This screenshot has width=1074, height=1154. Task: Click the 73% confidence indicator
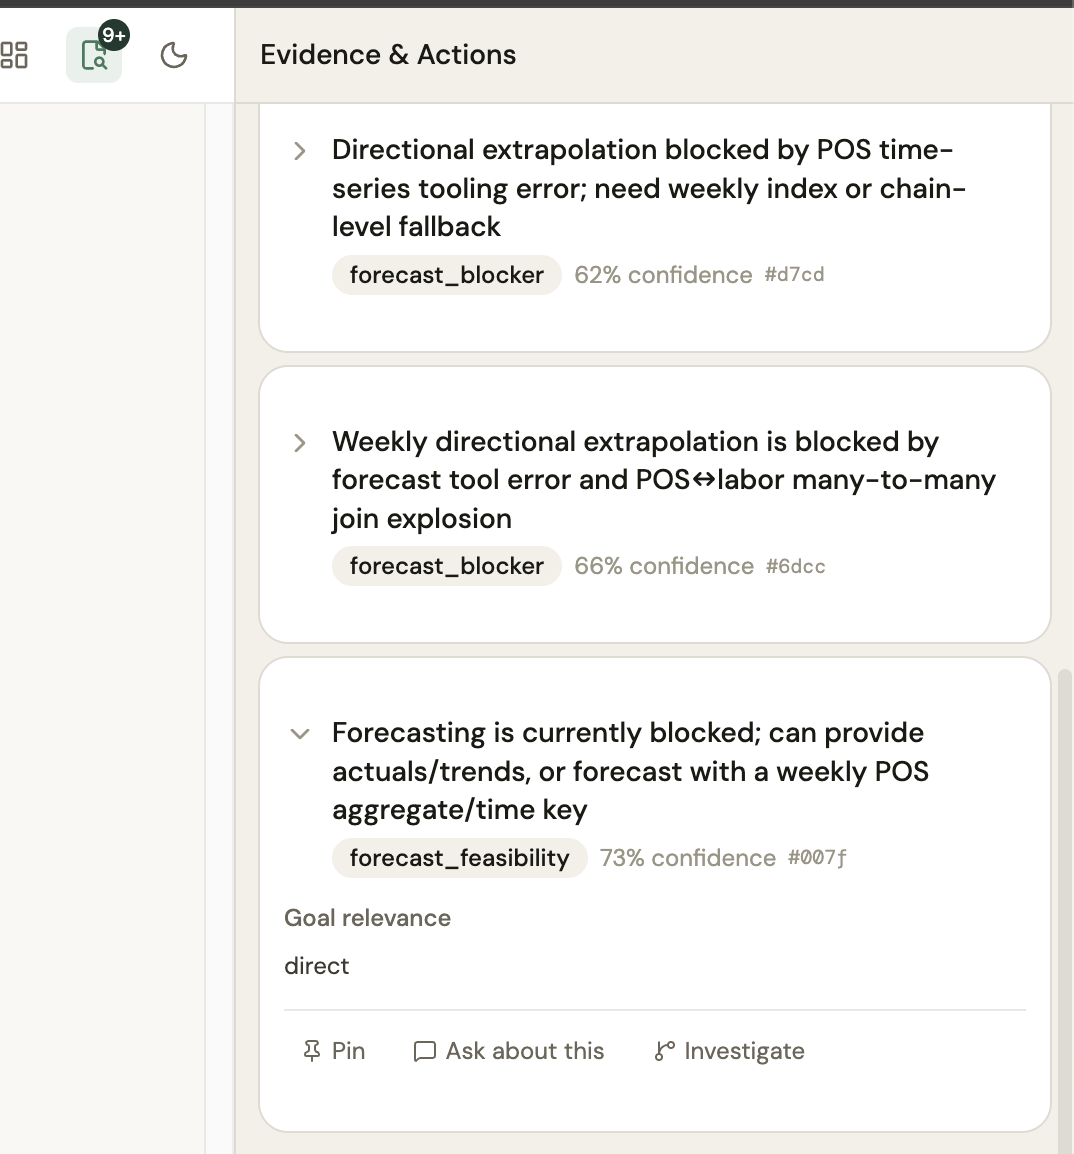click(x=688, y=857)
